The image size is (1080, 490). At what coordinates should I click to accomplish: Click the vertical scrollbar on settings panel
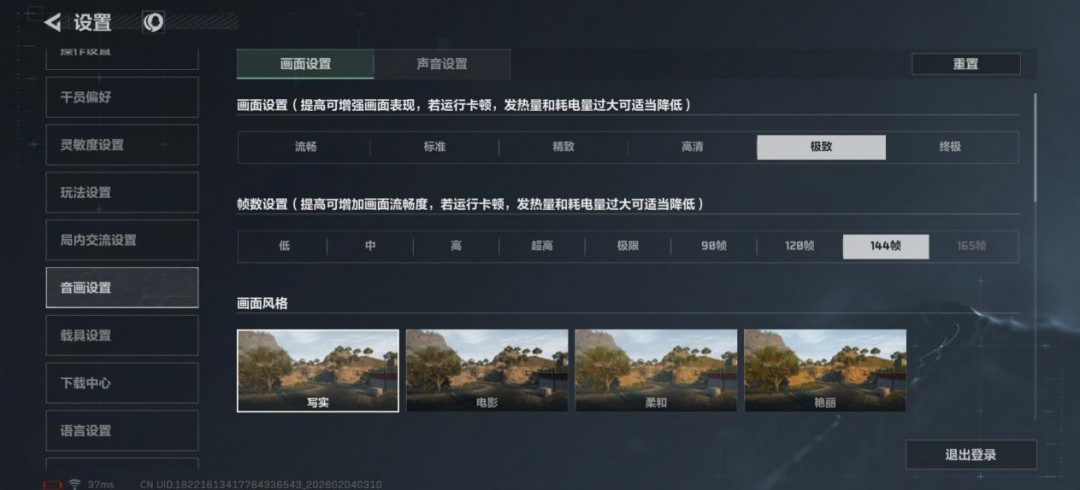[x=1035, y=147]
